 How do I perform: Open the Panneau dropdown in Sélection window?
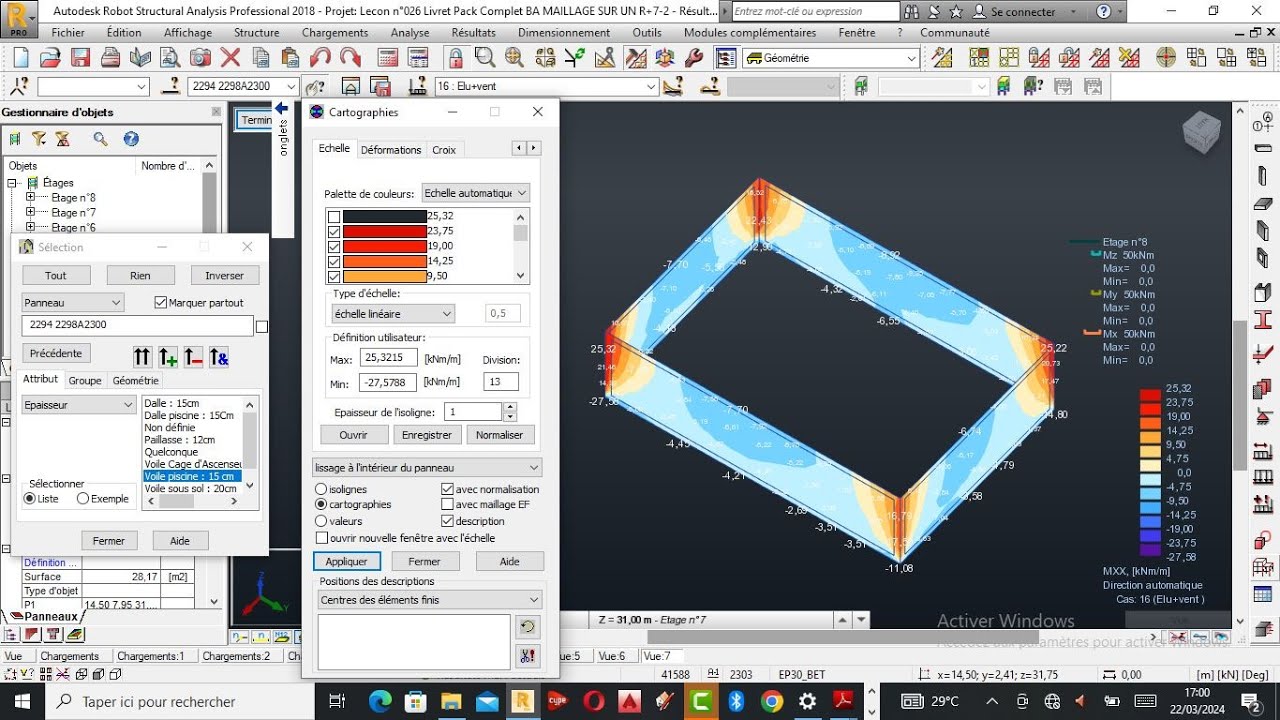[73, 302]
